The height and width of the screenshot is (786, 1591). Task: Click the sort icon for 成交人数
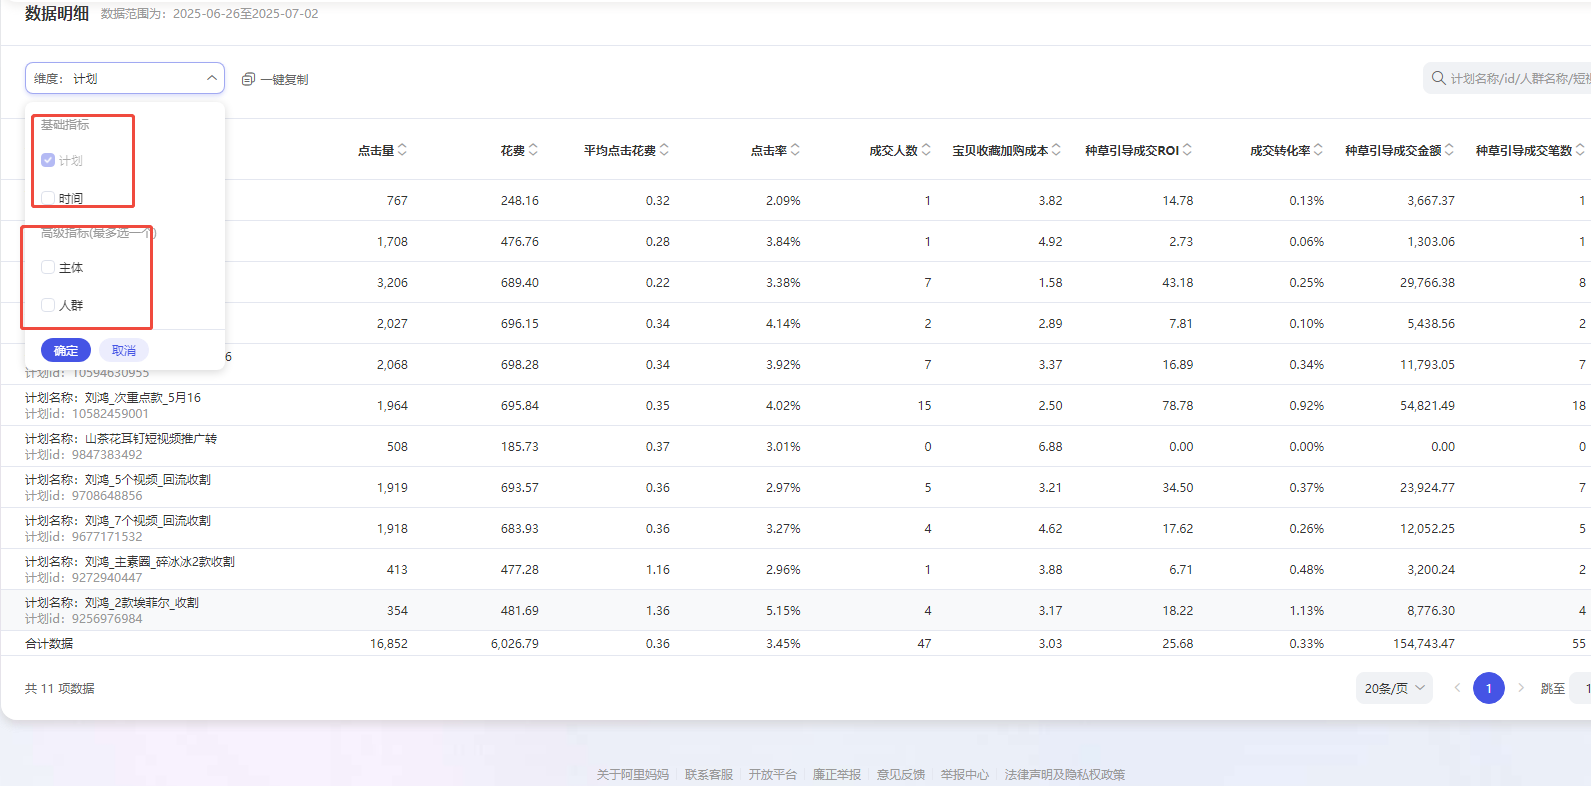pyautogui.click(x=926, y=150)
